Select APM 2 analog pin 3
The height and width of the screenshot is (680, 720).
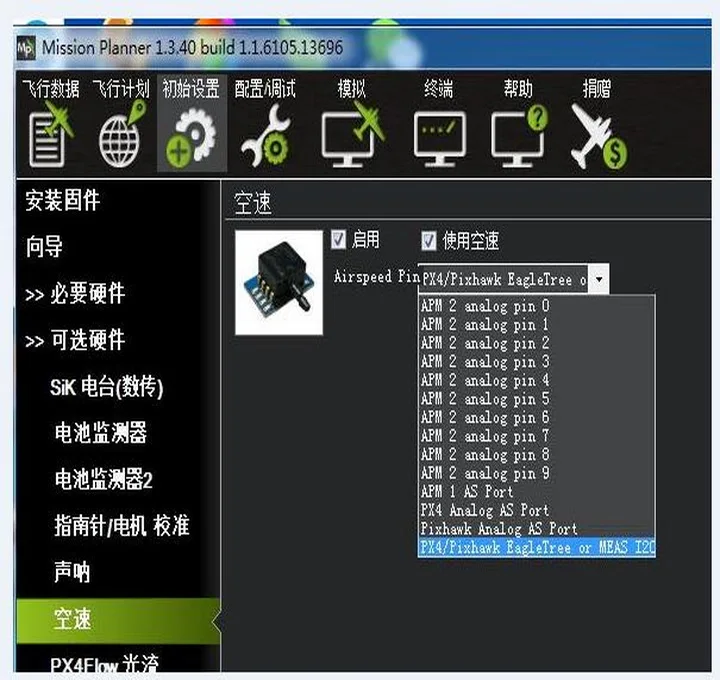pyautogui.click(x=536, y=362)
